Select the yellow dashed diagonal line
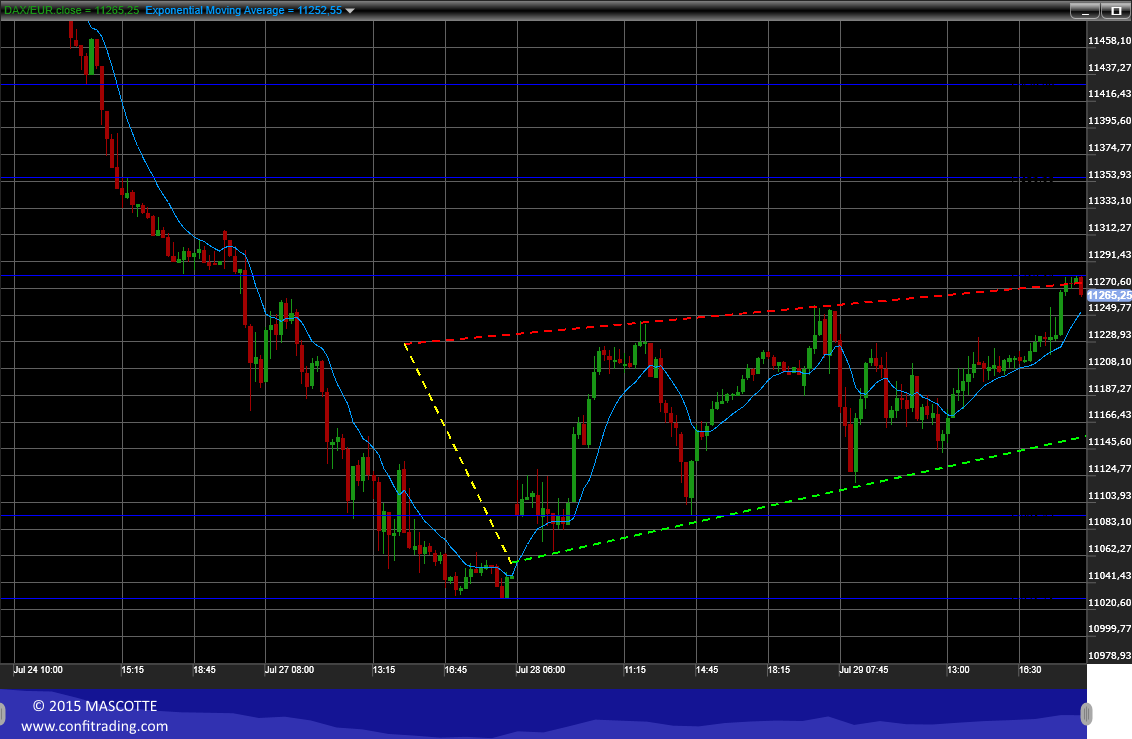Screen dimensions: 1132x739 458,452
